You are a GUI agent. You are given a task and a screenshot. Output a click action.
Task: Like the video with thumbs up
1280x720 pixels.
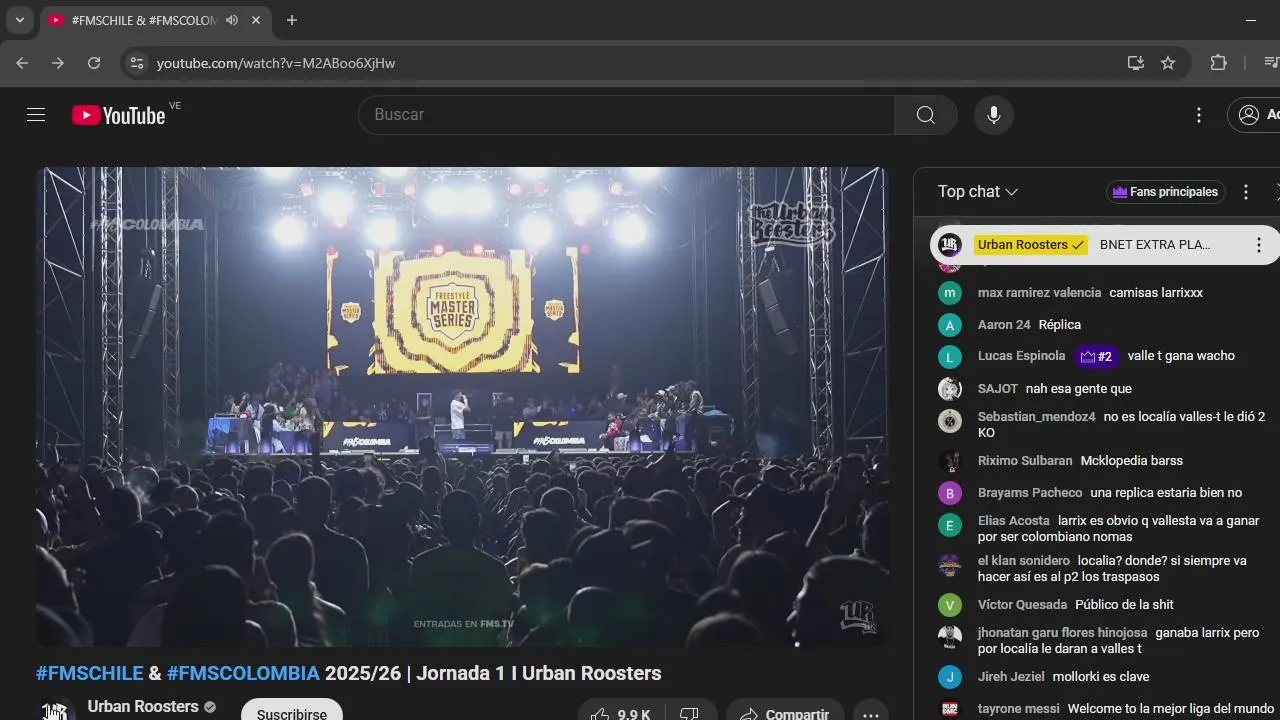click(x=620, y=714)
